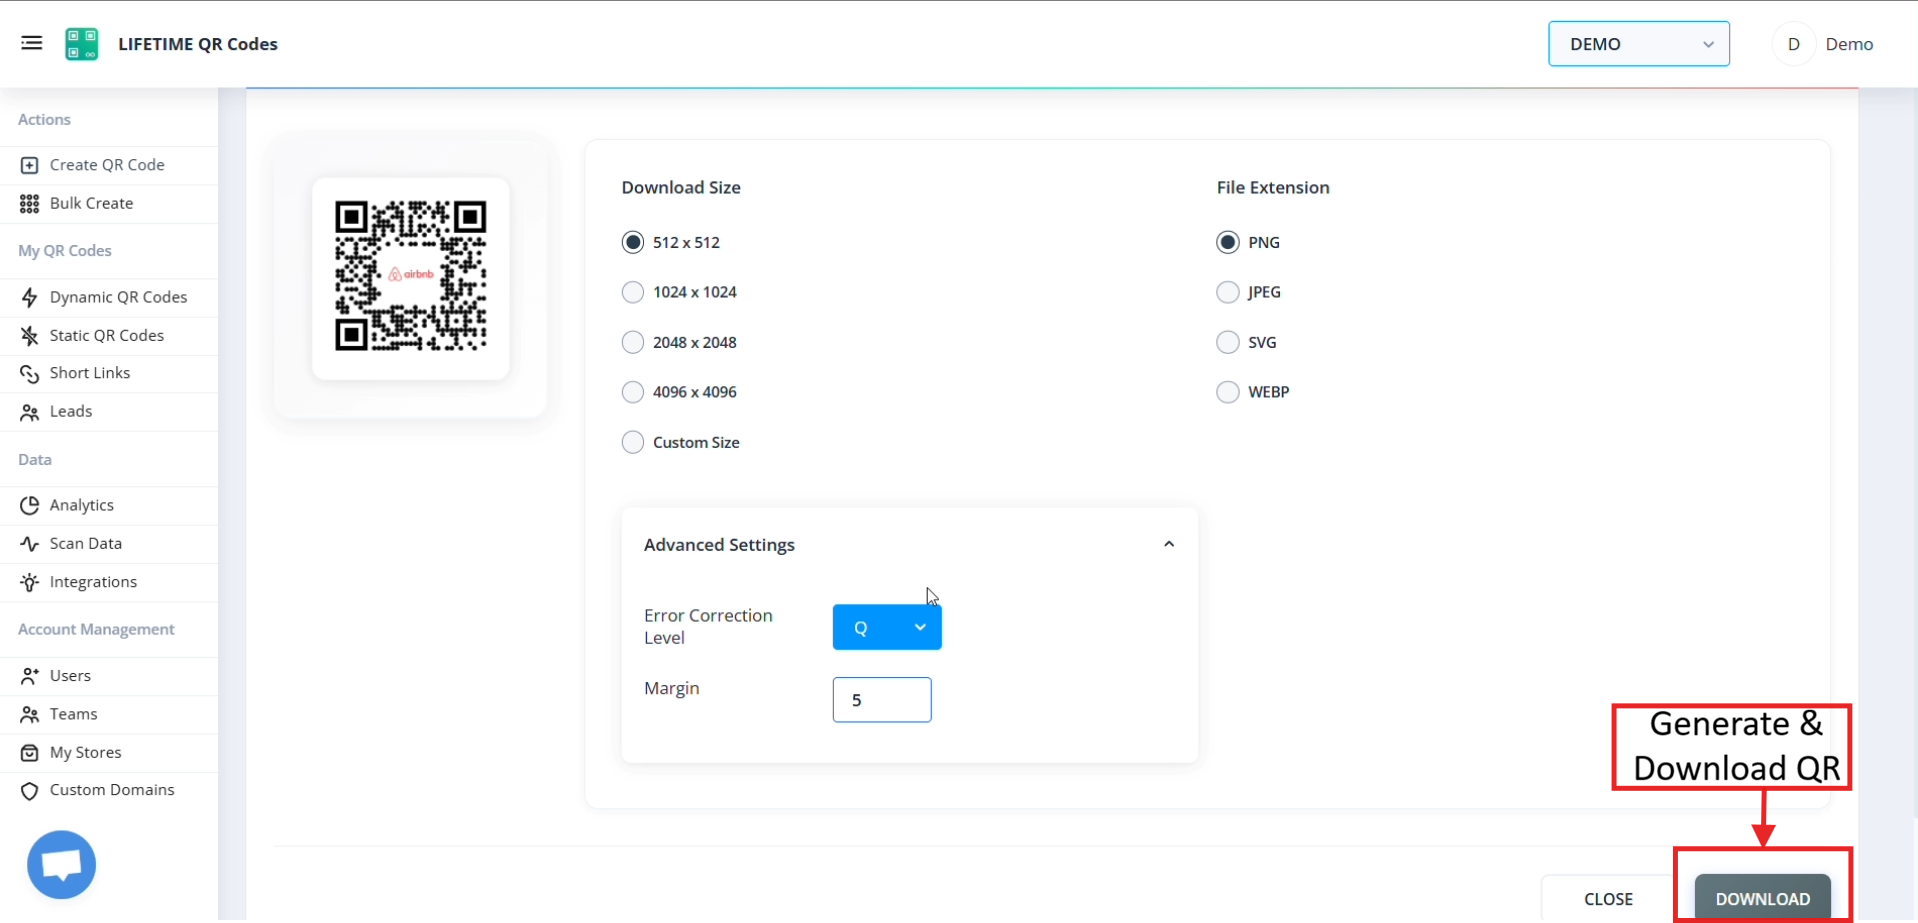Viewport: 1918px width, 923px height.
Task: Choose SVG as the file extension
Action: (x=1227, y=342)
